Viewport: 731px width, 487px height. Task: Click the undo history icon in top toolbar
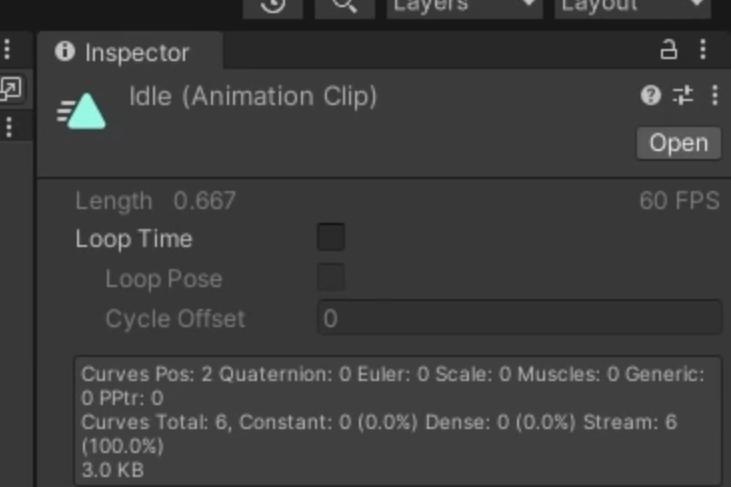click(x=273, y=6)
